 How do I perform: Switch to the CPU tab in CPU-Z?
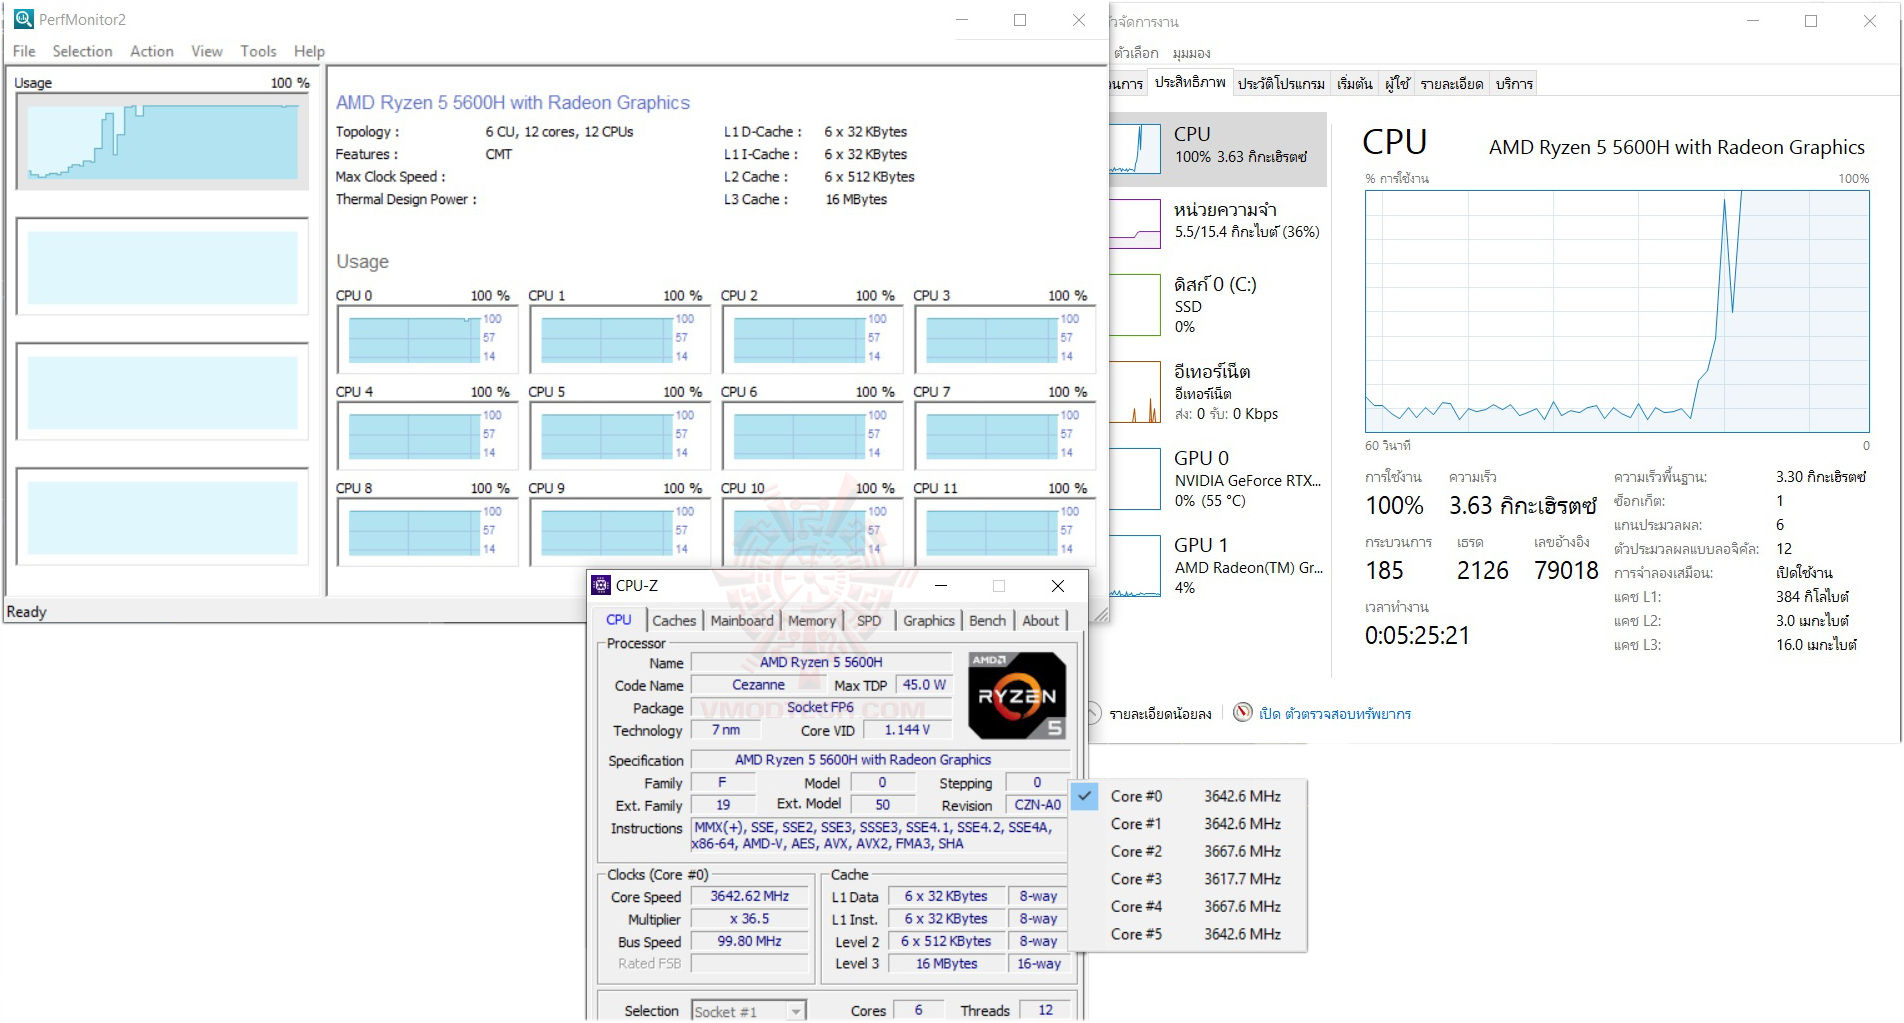tap(619, 620)
